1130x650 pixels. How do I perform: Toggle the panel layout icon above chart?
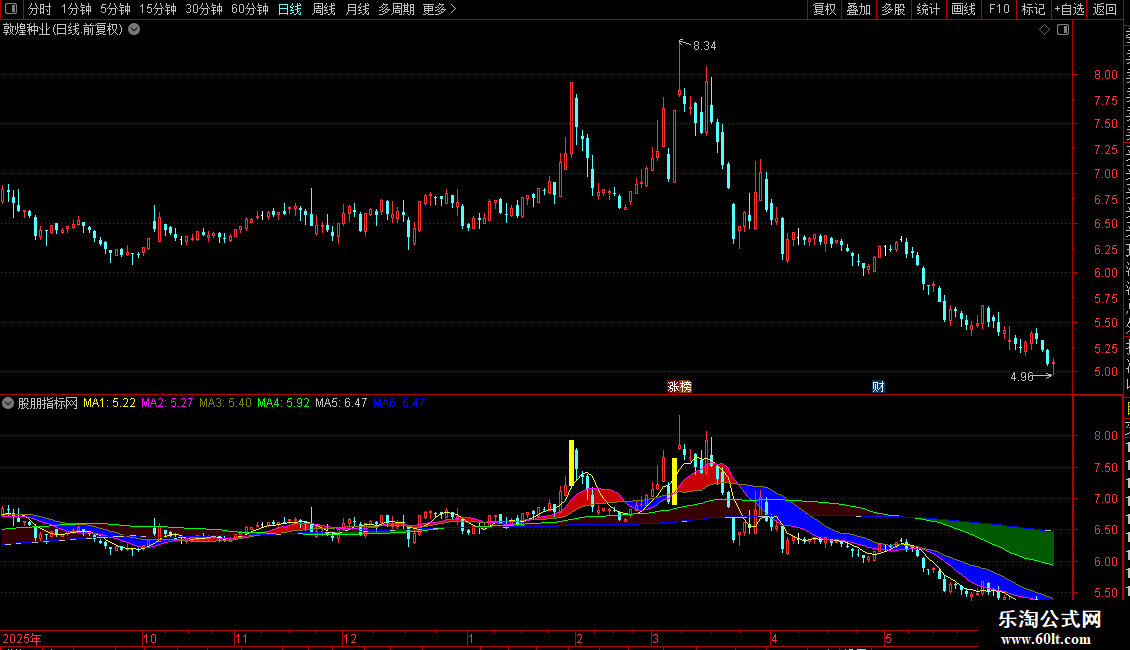[1063, 30]
